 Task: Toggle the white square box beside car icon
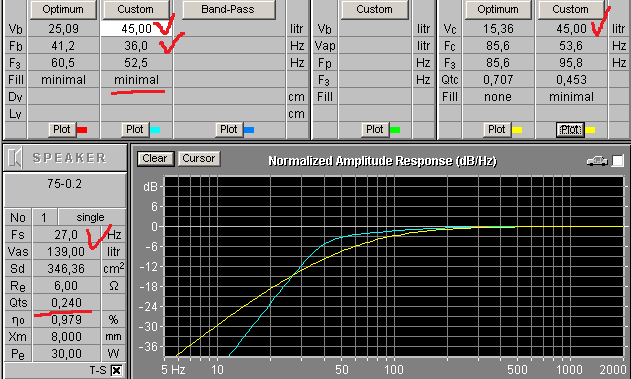tap(618, 161)
